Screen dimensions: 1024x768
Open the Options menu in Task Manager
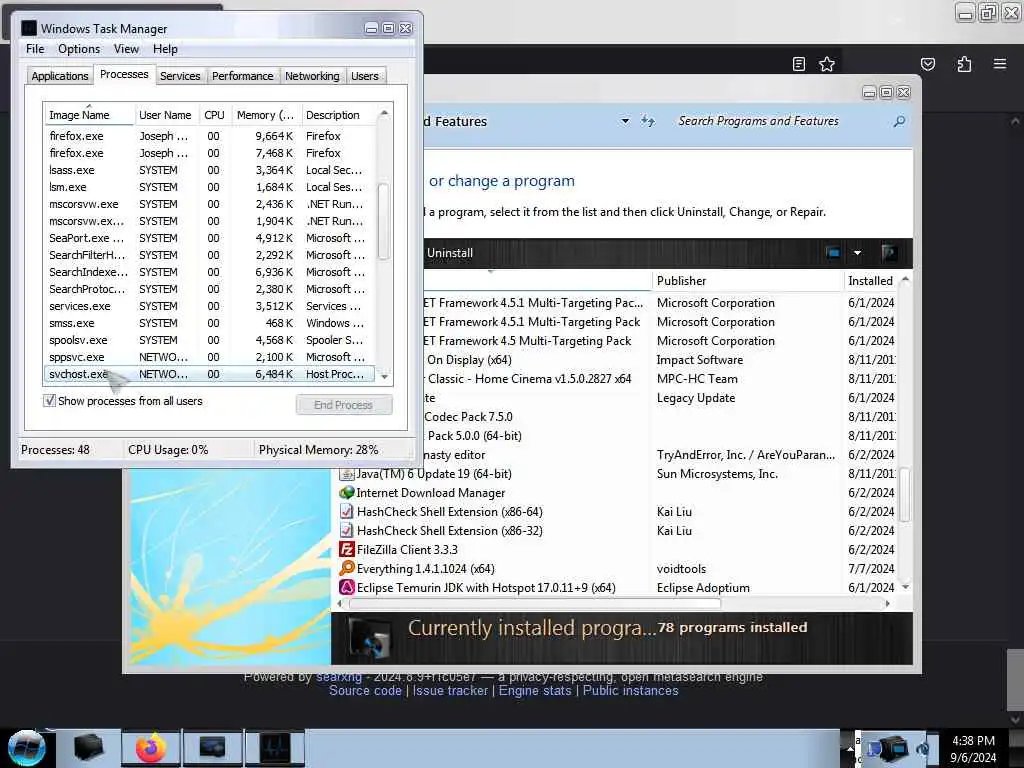coord(79,49)
